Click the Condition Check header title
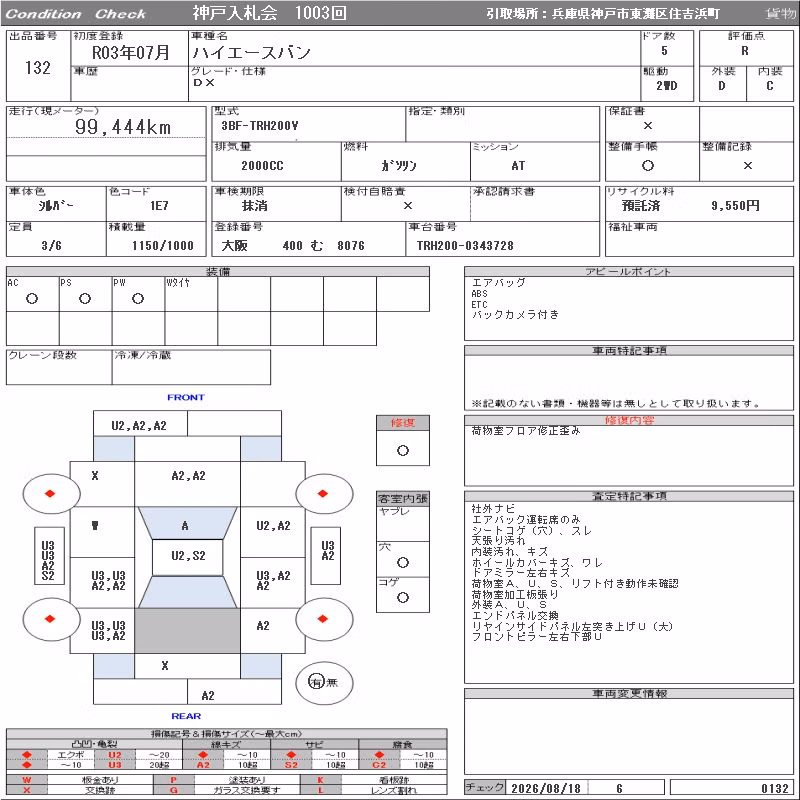 [x=76, y=14]
